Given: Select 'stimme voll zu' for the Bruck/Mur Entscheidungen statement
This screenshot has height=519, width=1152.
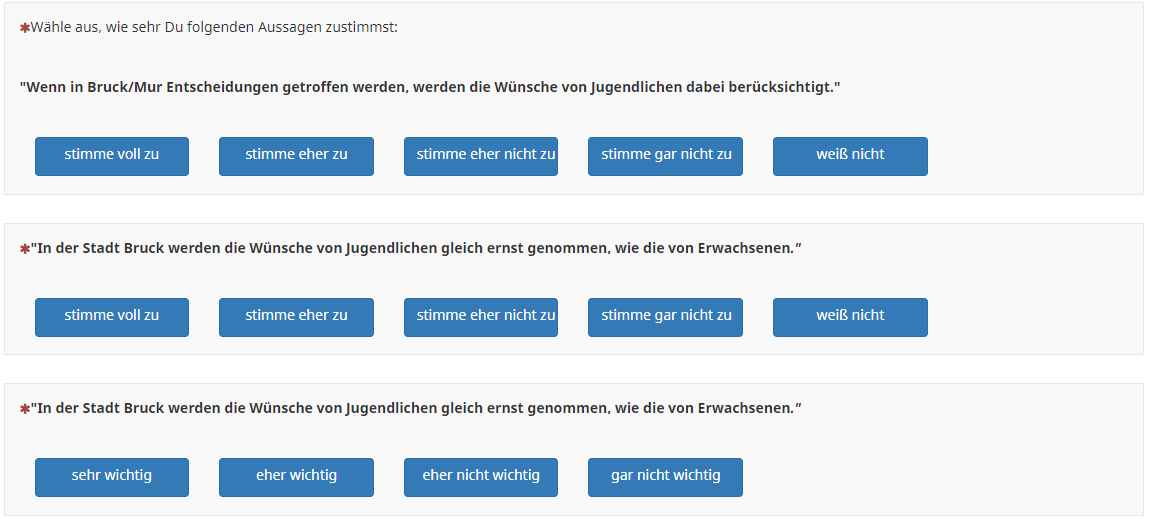Looking at the screenshot, I should 112,156.
